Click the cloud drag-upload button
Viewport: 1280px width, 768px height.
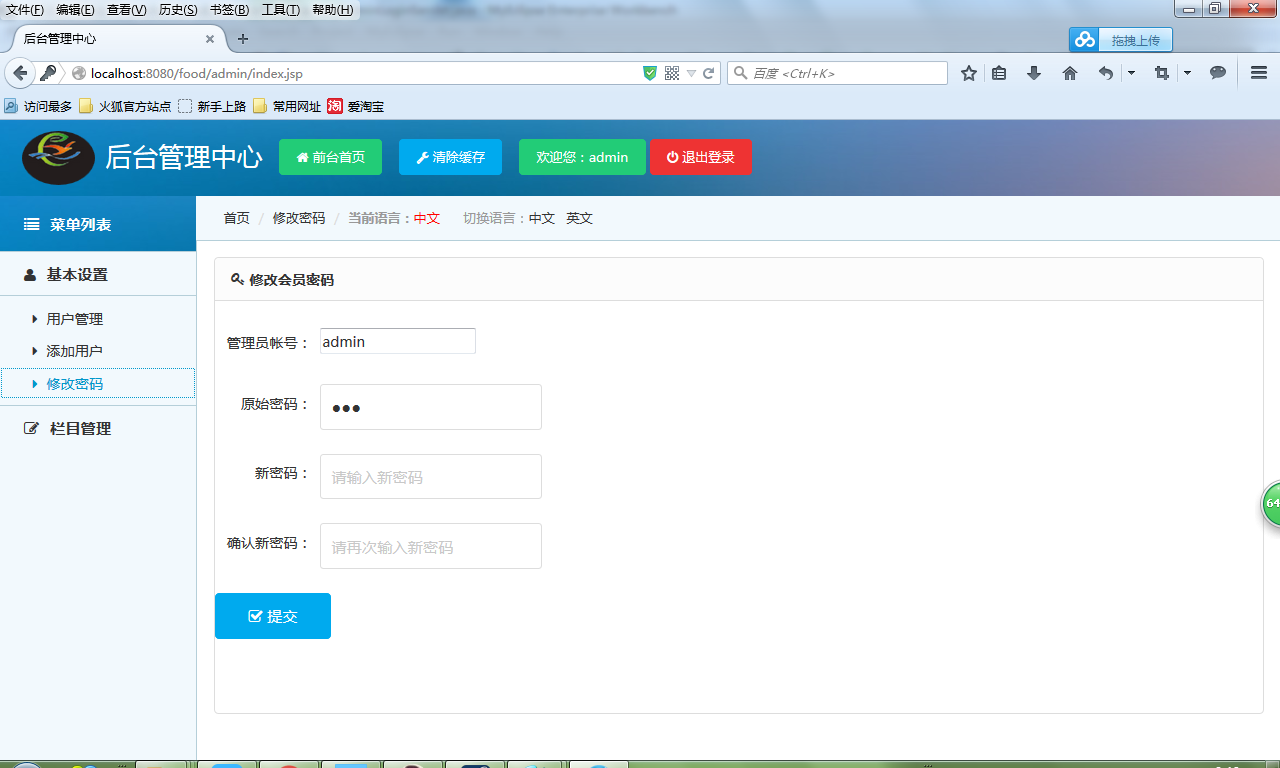click(1121, 40)
